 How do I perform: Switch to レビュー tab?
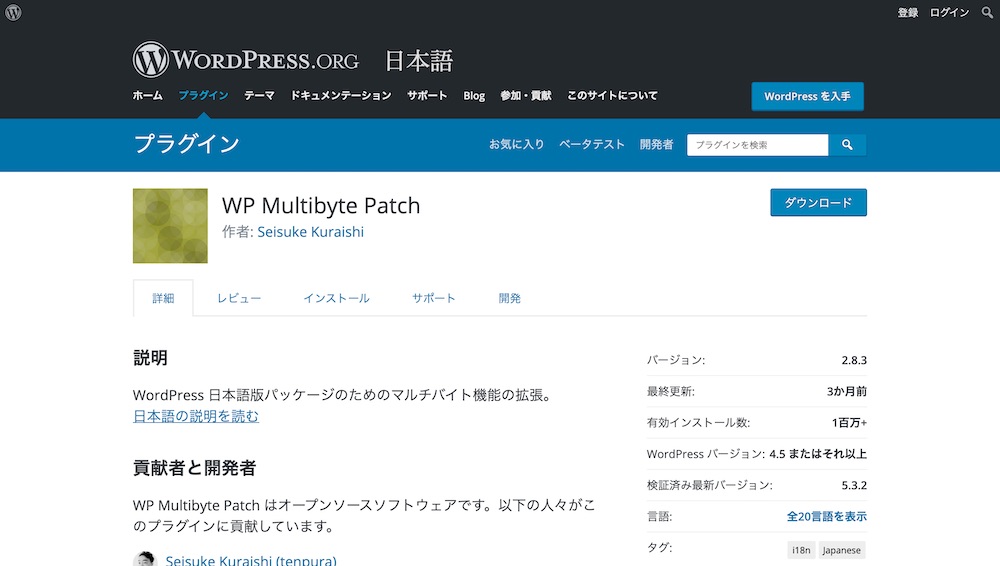coord(239,298)
